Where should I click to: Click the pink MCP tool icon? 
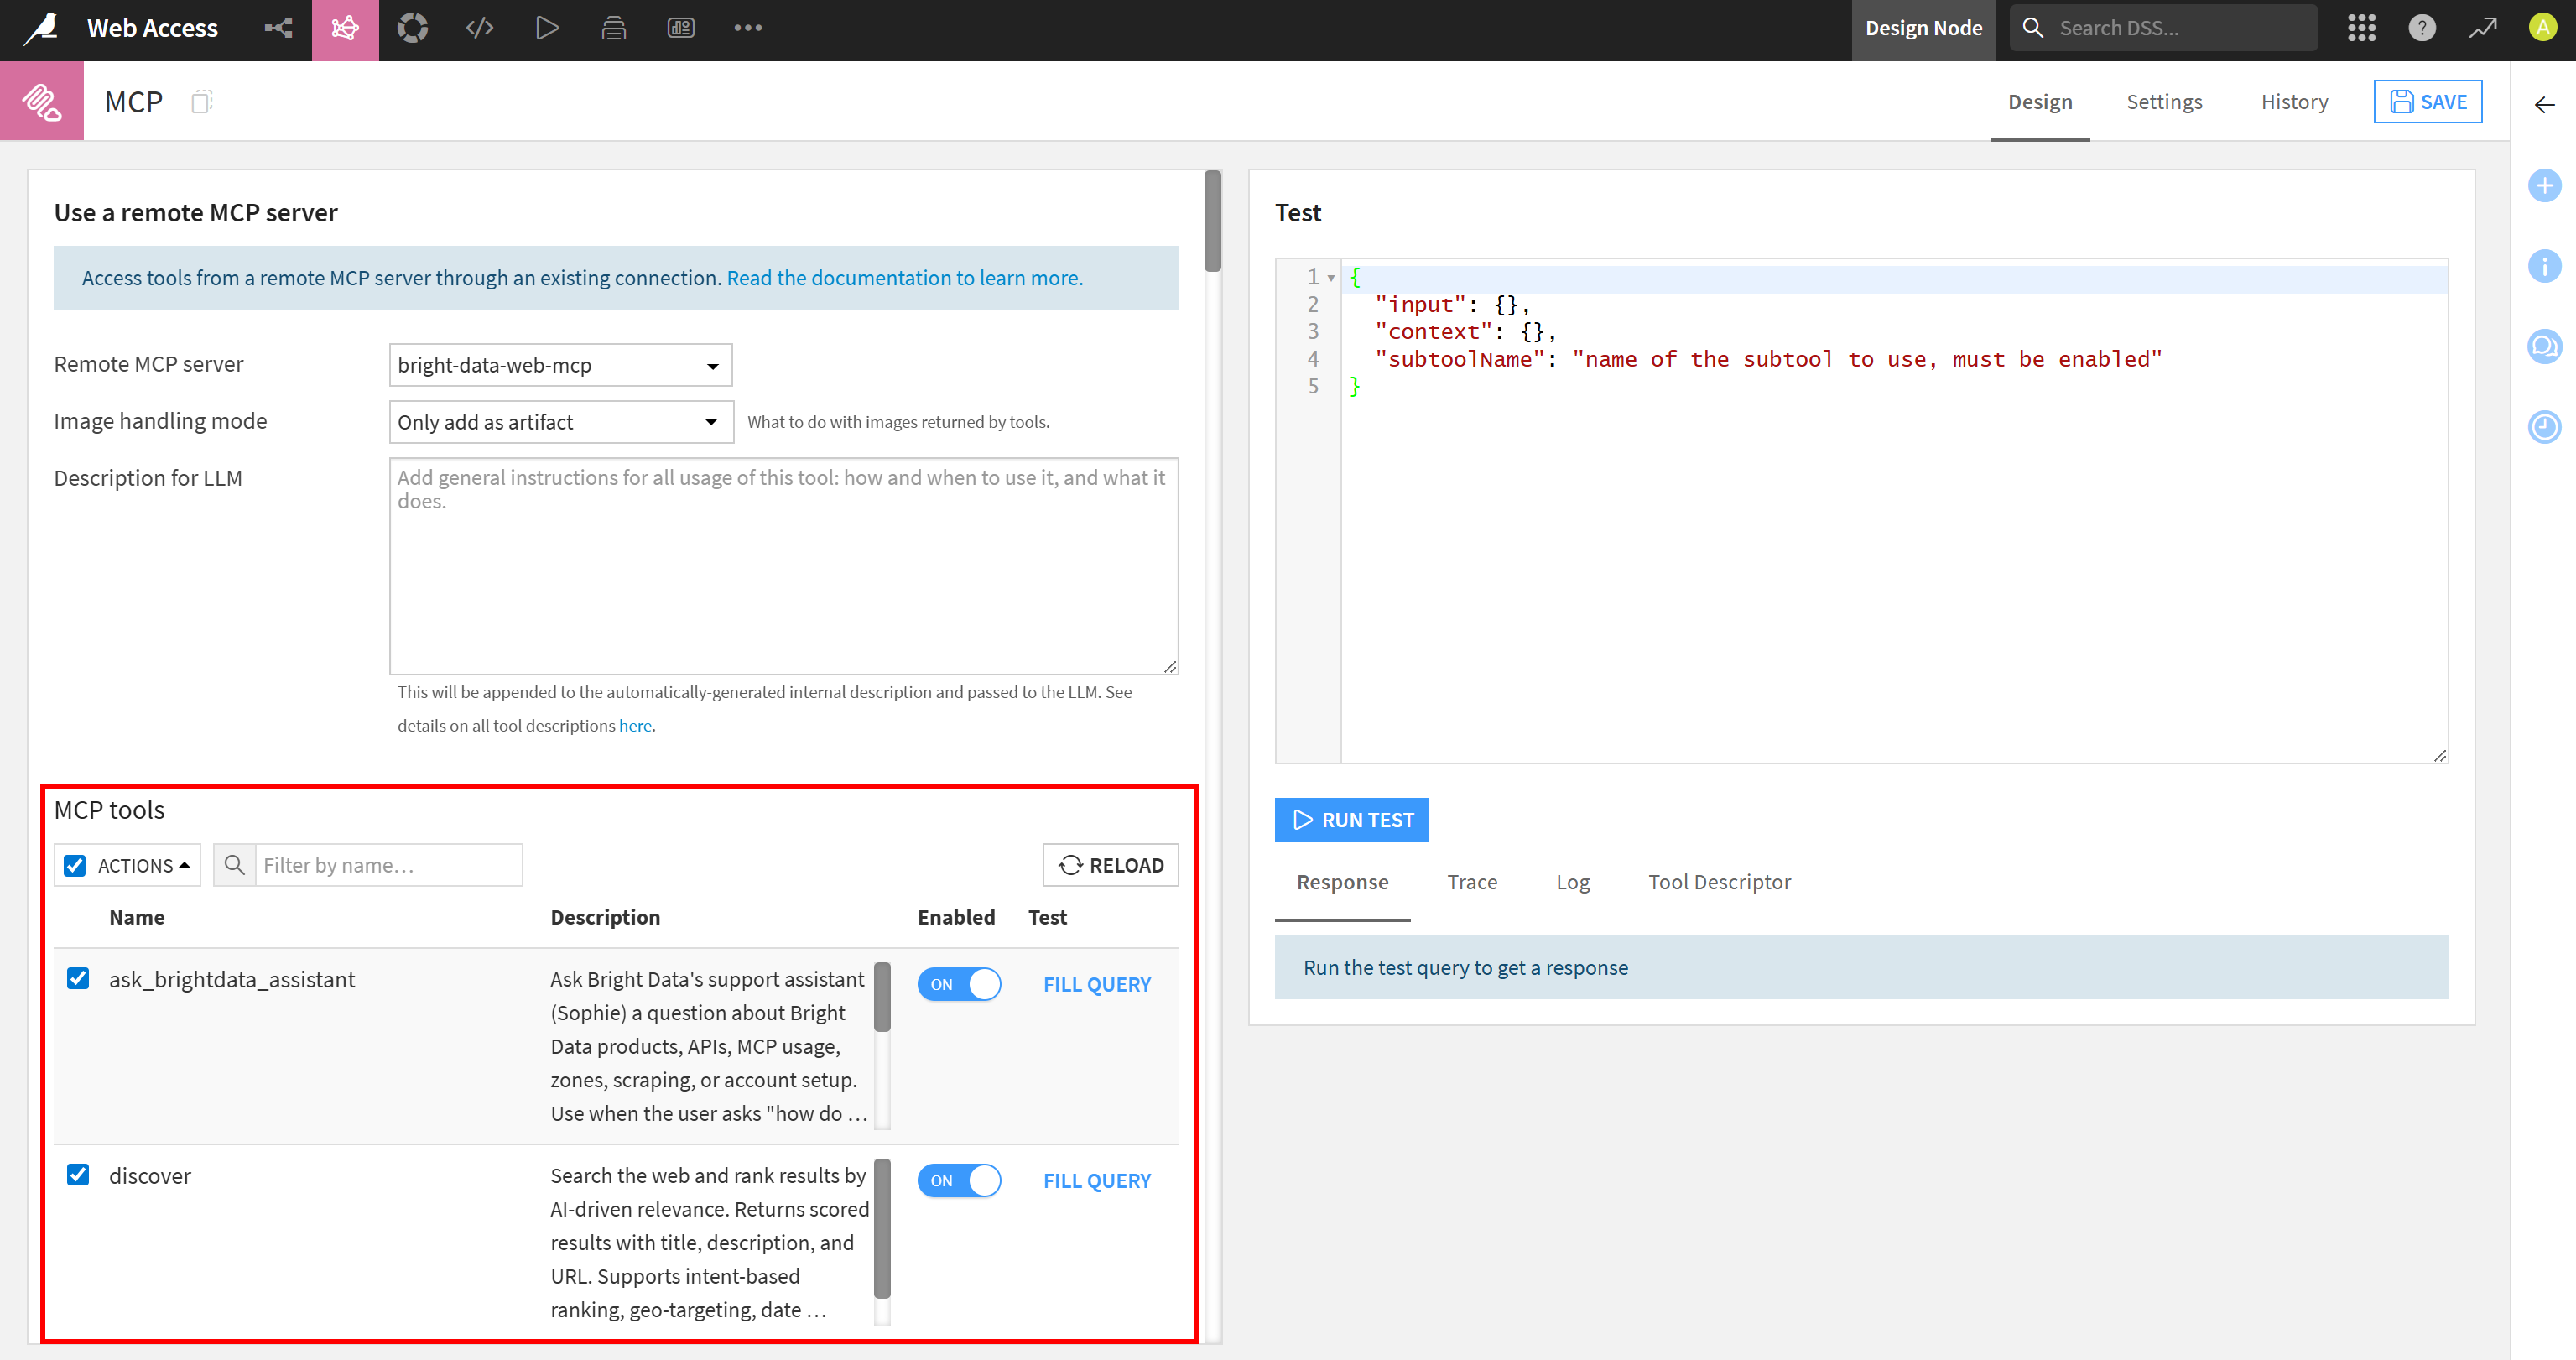(42, 101)
